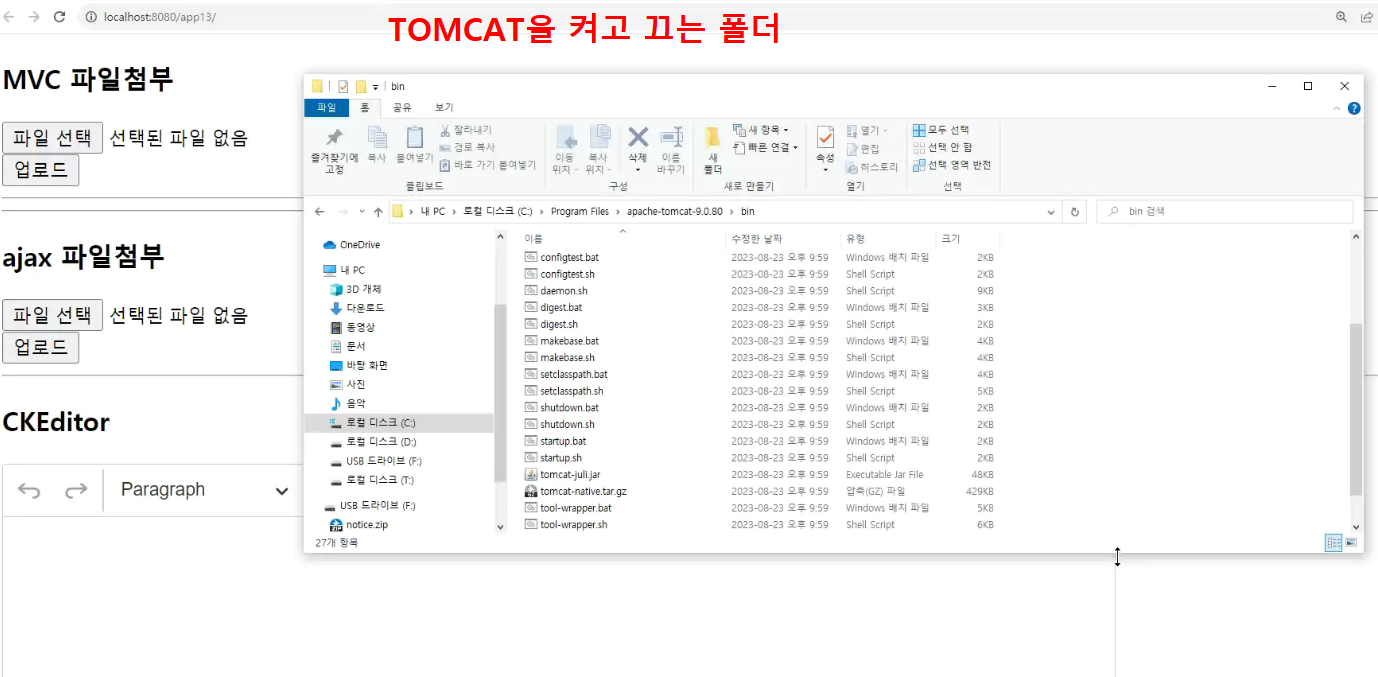This screenshot has height=677, width=1378.
Task: Open the browser zoom magnifier icon
Action: (x=1342, y=17)
